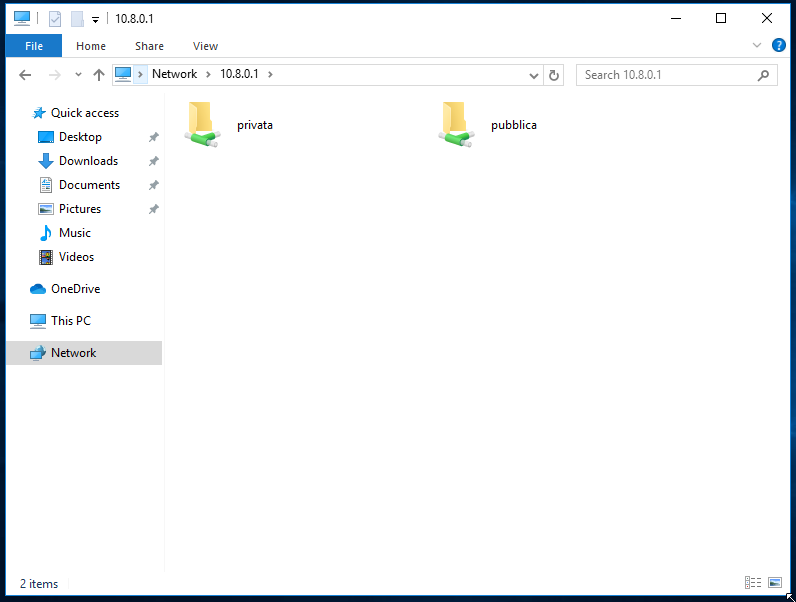The height and width of the screenshot is (602, 796).
Task: Open the File menu tab
Action: pos(34,46)
